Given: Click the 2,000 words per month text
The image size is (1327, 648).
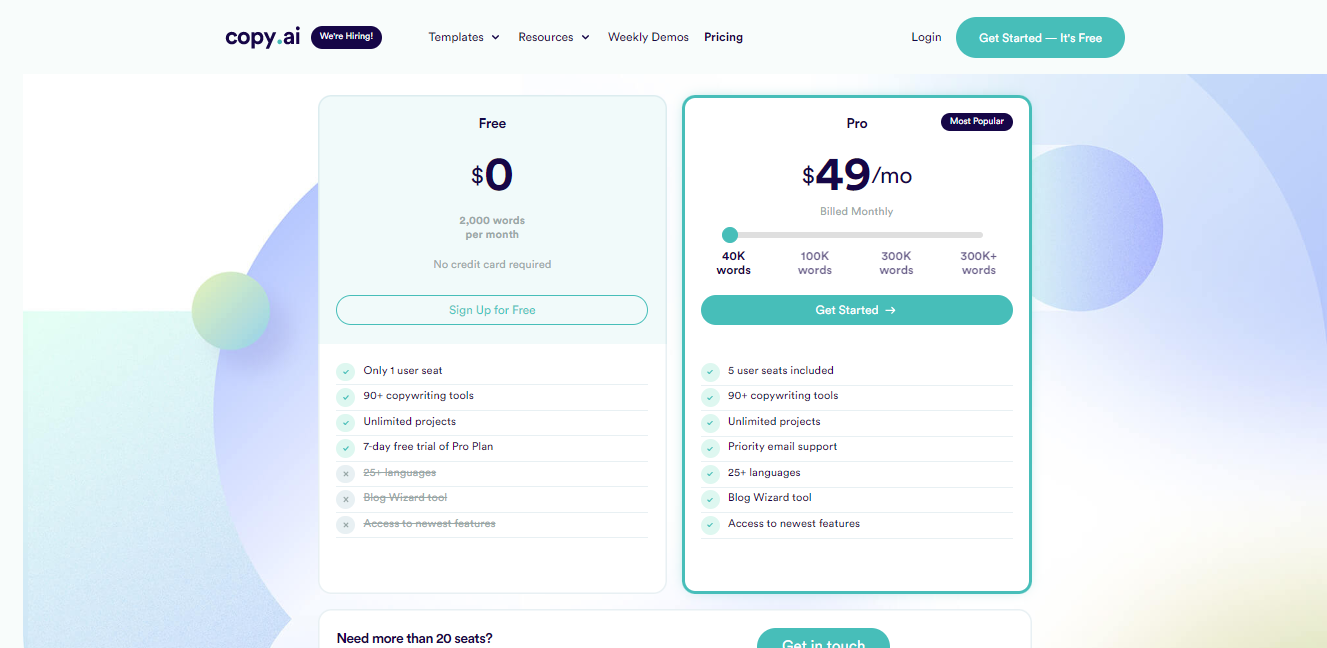Looking at the screenshot, I should tap(492, 227).
